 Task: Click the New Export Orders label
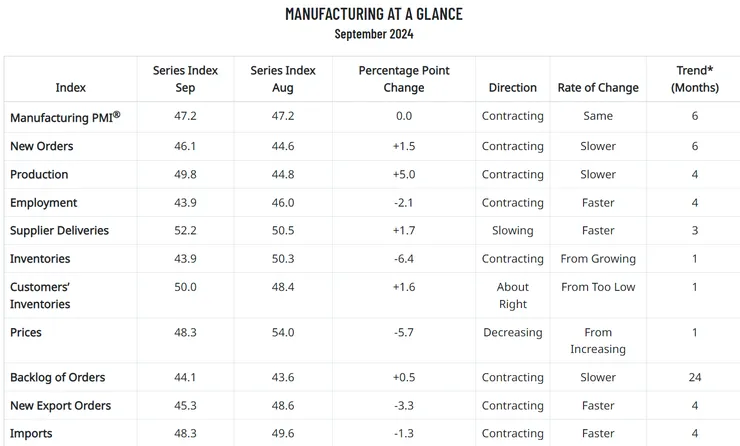pyautogui.click(x=60, y=405)
